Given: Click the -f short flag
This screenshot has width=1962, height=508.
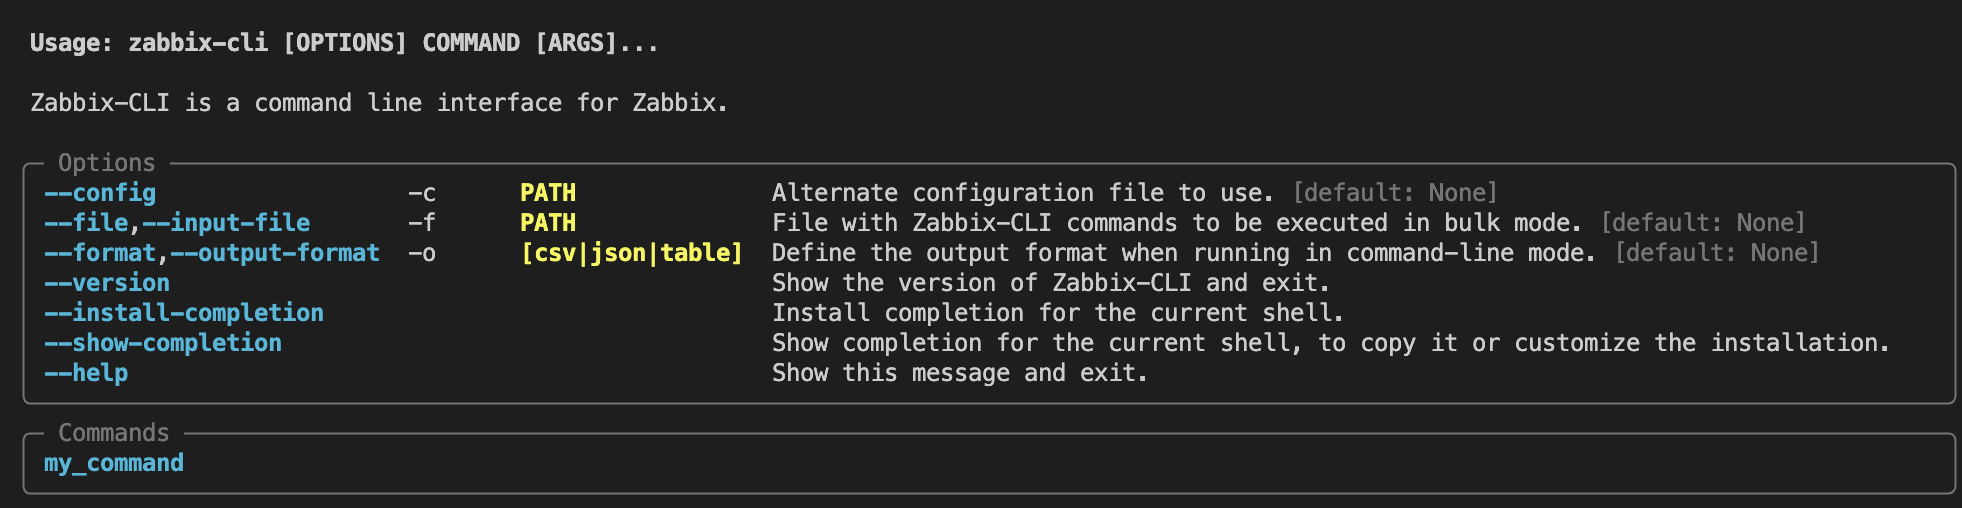Looking at the screenshot, I should [x=422, y=223].
